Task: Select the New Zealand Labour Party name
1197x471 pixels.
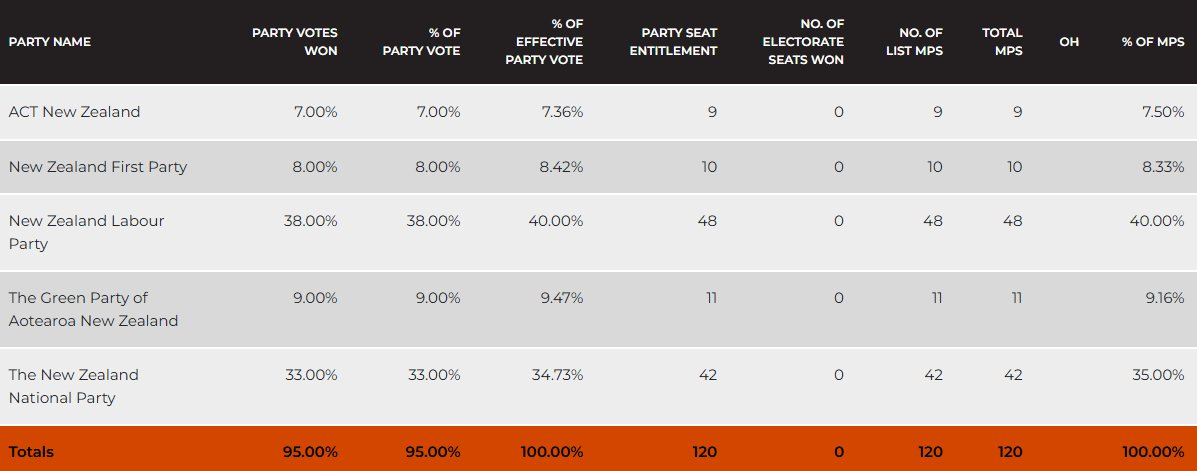Action: tap(86, 232)
